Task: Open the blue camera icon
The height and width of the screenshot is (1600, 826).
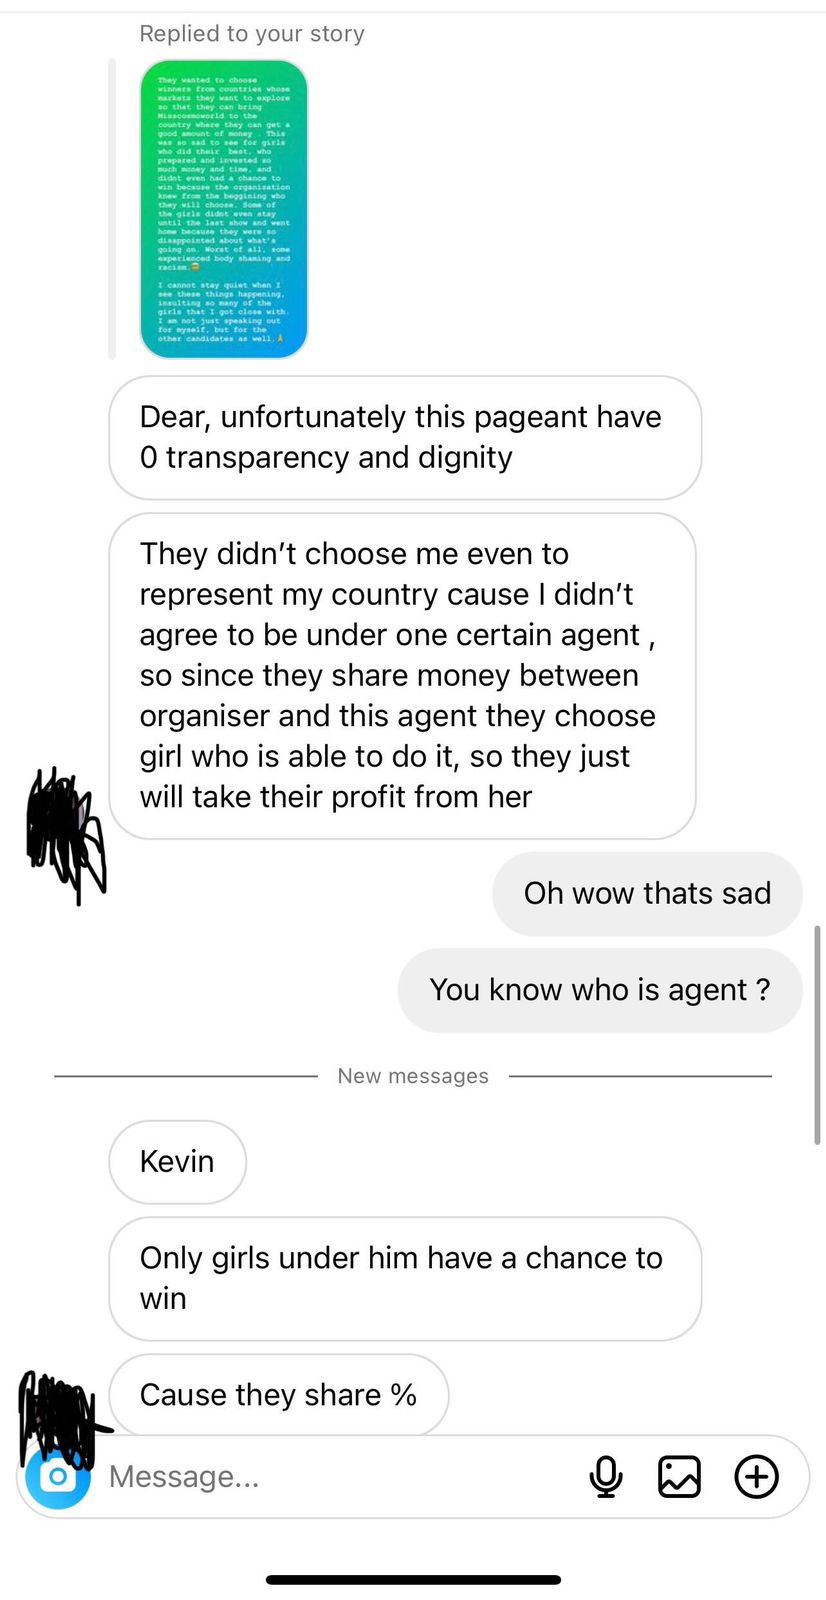Action: click(58, 1476)
